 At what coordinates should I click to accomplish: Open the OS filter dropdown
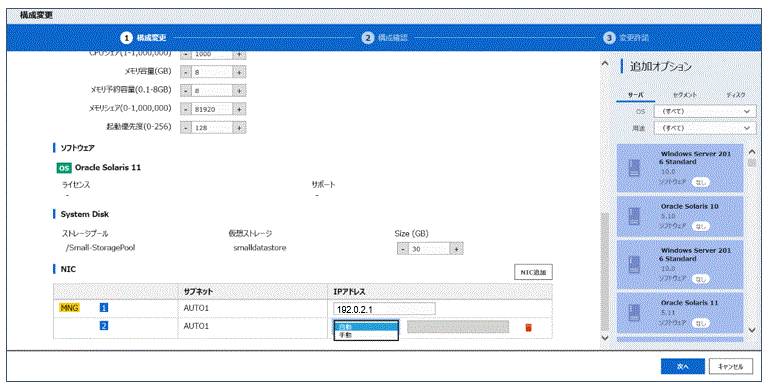coord(704,111)
